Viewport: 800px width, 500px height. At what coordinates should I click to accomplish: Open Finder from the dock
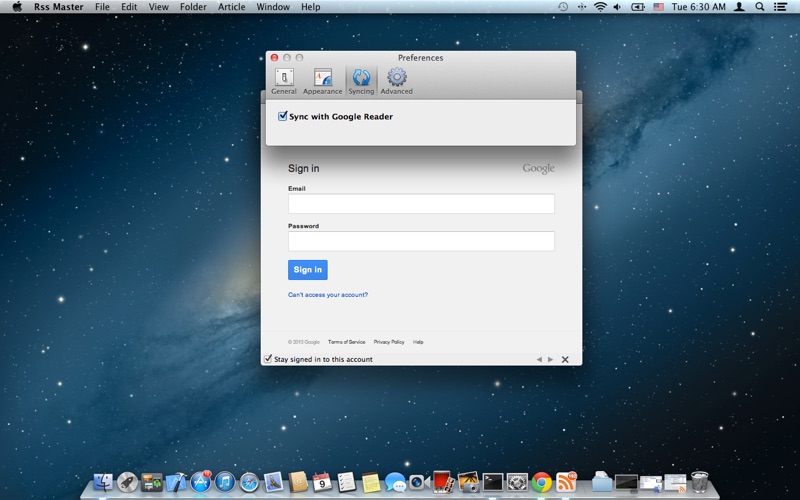(103, 482)
